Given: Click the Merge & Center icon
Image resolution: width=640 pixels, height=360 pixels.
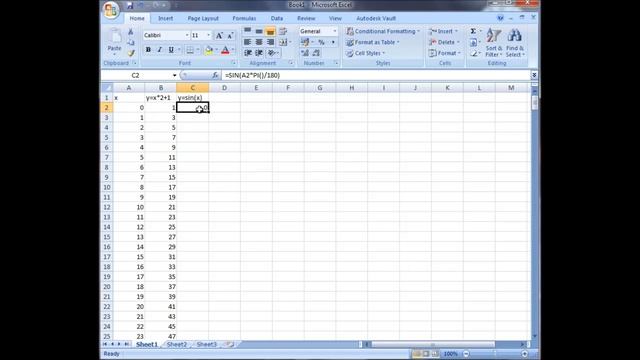Looking at the screenshot, I should (282, 42).
